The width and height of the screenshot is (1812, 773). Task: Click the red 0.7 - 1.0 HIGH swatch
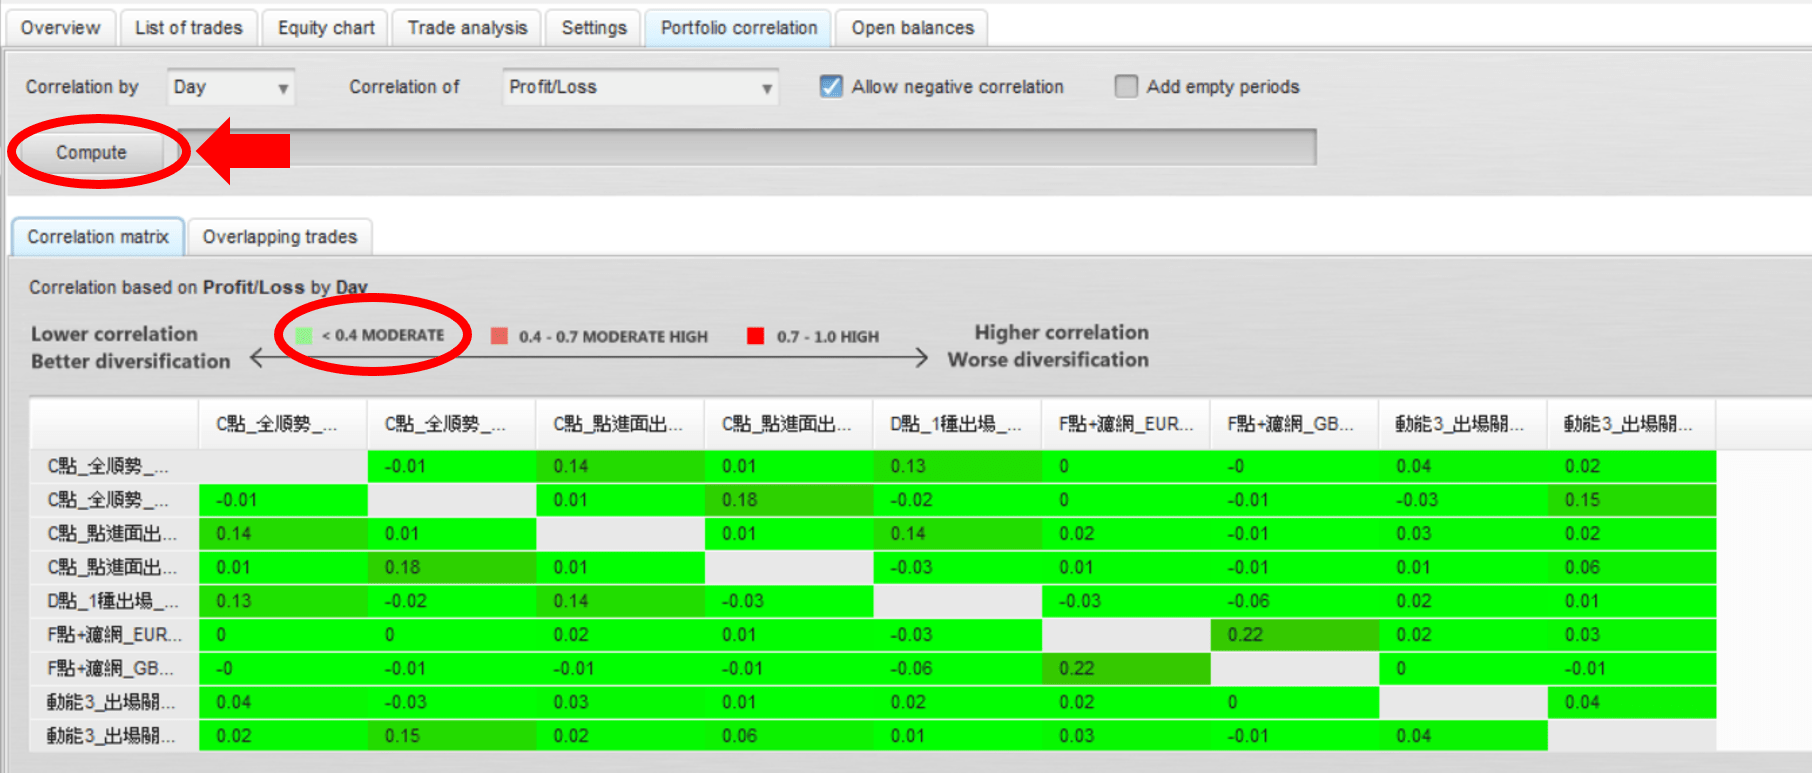(x=755, y=336)
